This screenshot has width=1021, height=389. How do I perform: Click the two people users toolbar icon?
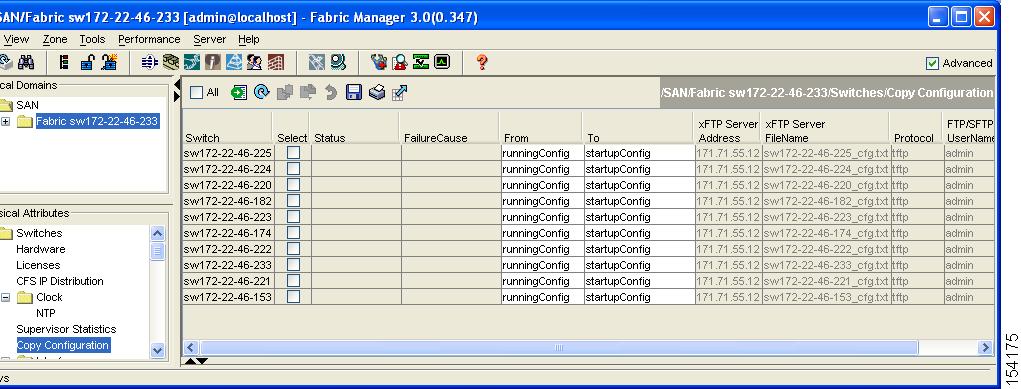click(x=254, y=63)
